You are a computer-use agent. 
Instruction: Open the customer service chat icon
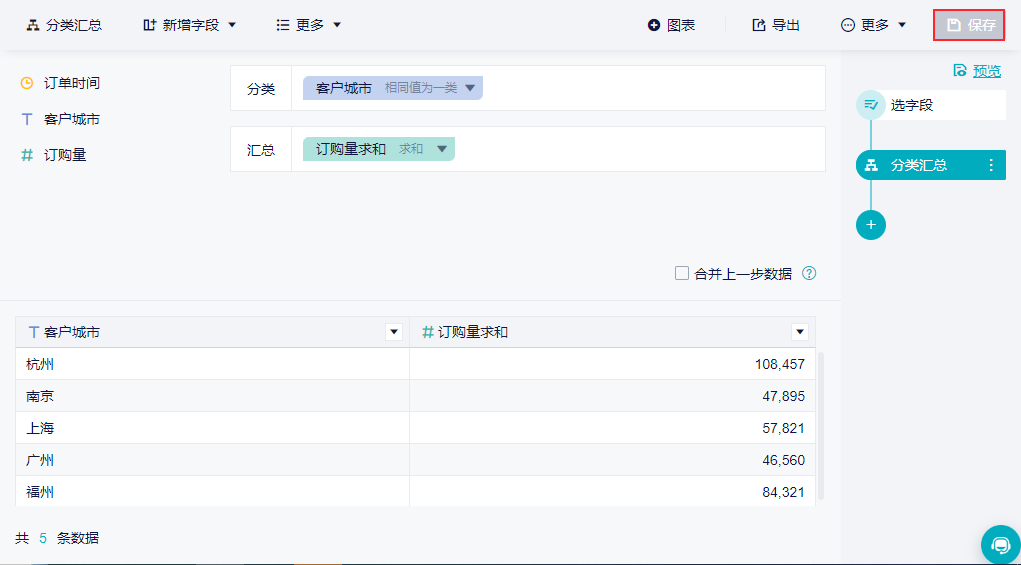point(1000,544)
